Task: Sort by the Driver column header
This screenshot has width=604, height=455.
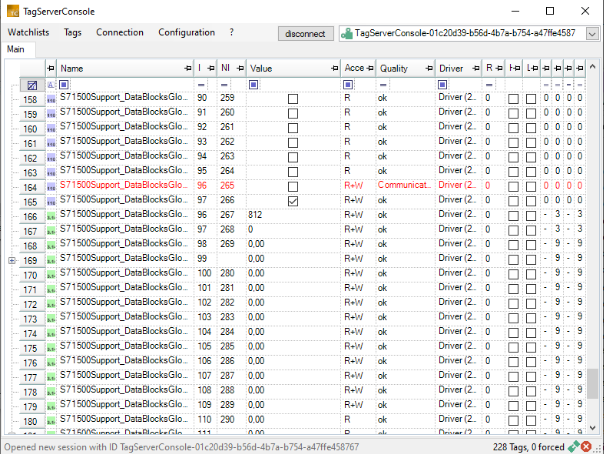Action: click(x=451, y=69)
